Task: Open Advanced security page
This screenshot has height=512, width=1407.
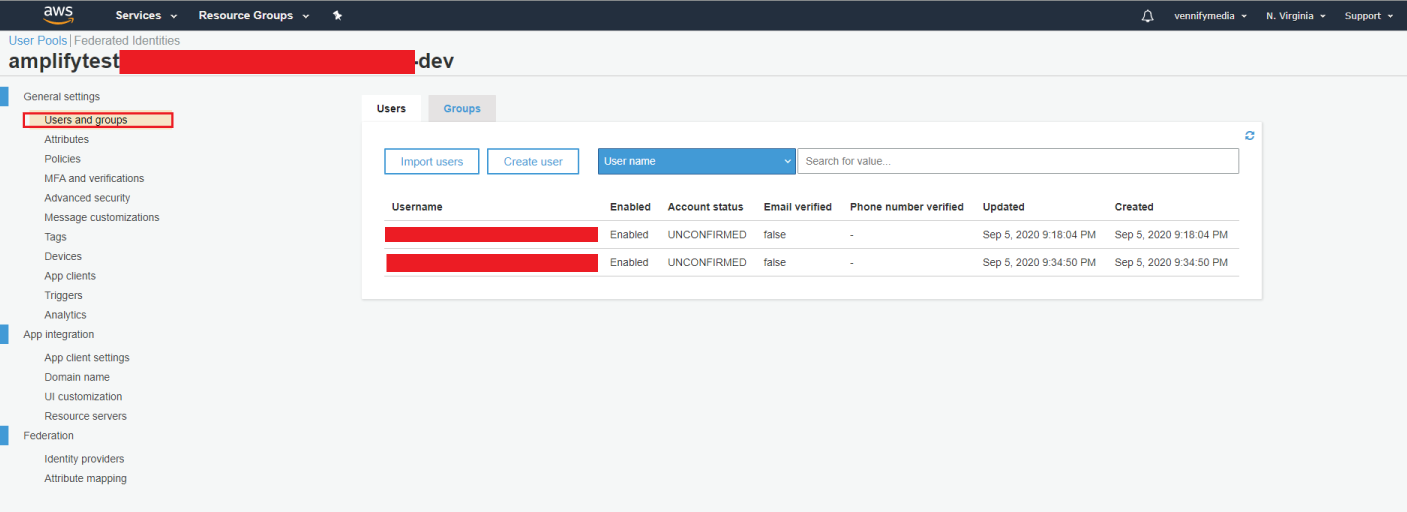Action: pyautogui.click(x=87, y=198)
